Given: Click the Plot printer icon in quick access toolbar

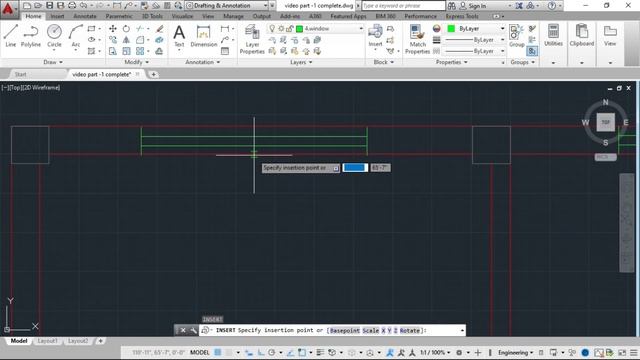Looking at the screenshot, I should click(x=72, y=5).
